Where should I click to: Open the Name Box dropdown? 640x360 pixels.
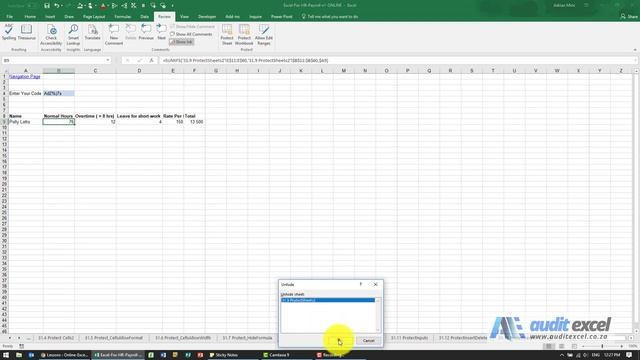point(108,60)
